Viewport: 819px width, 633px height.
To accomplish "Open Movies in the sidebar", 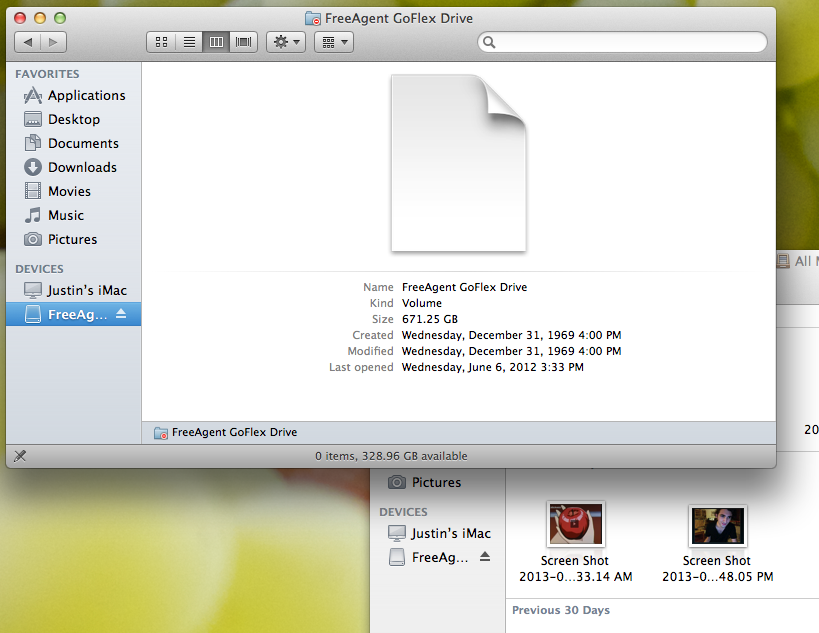I will coord(74,192).
